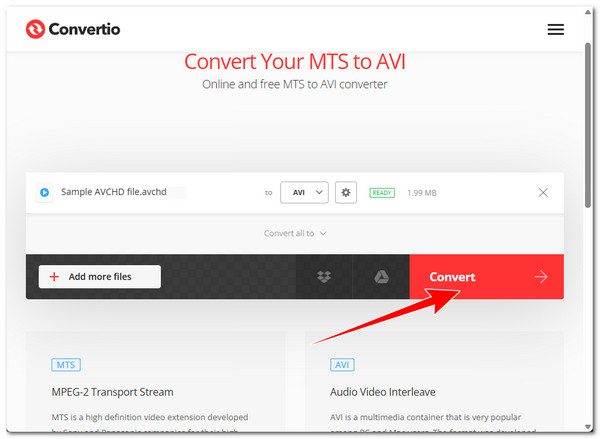This screenshot has height=439, width=600.
Task: Click Convert Your MTS to AVI title
Action: tap(295, 62)
